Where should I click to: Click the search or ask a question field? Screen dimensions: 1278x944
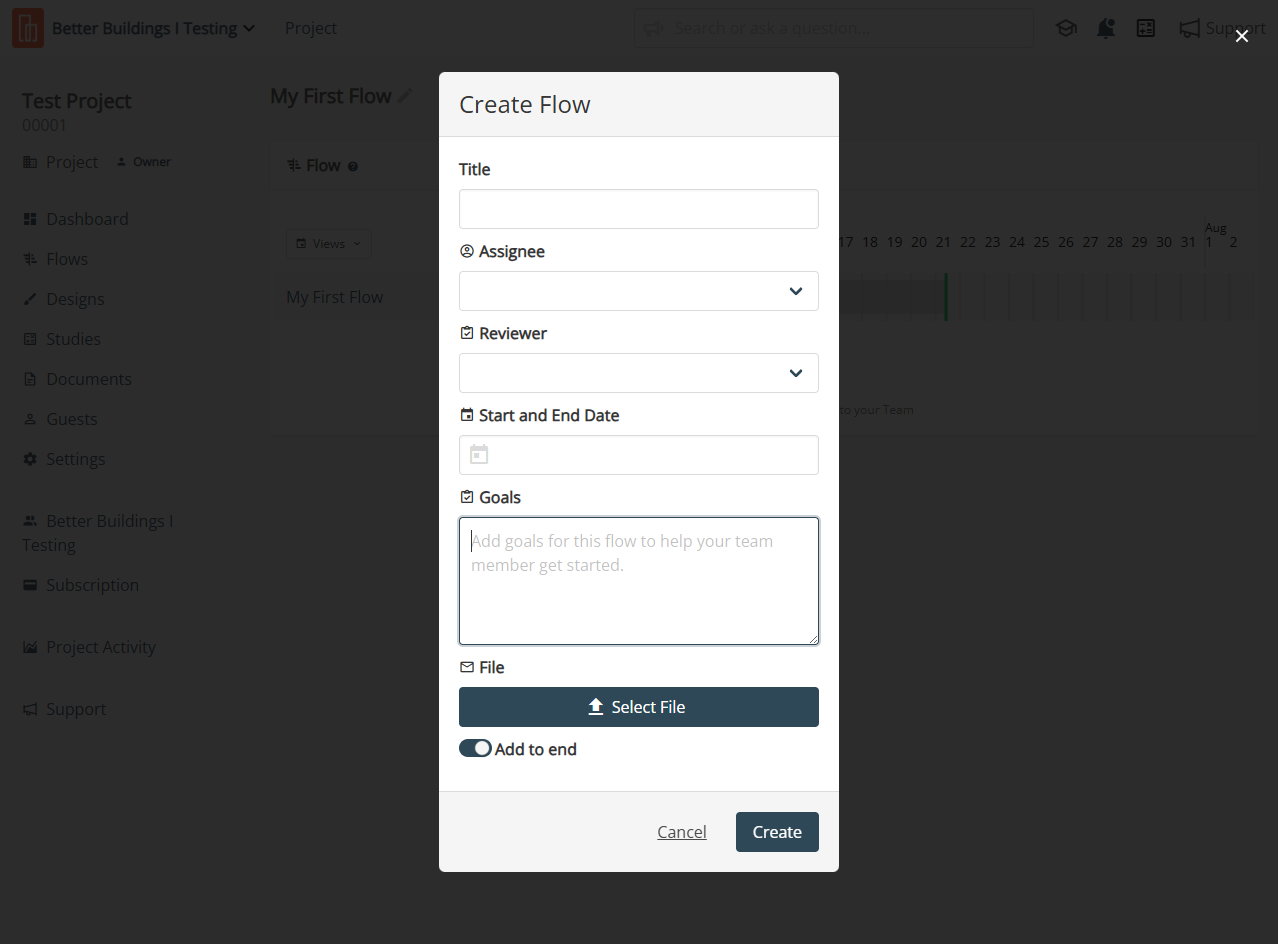point(834,28)
